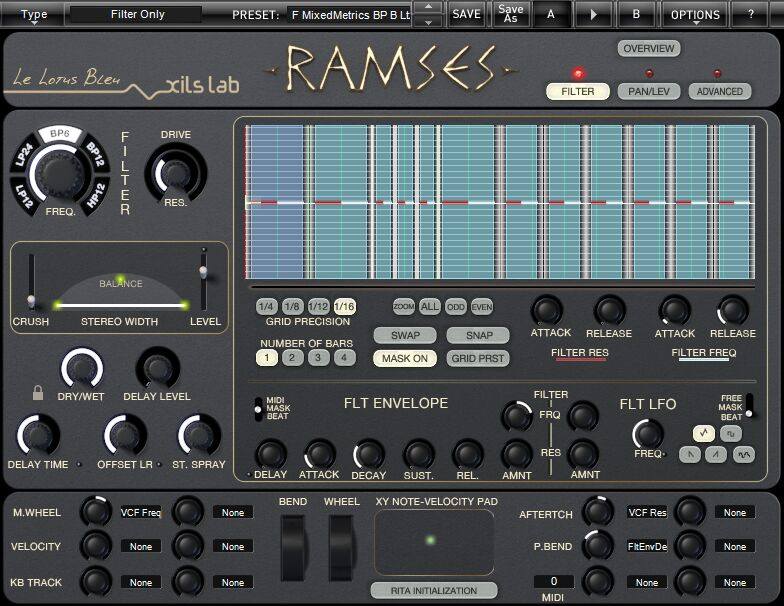
Task: Open the VELOCITY first None destination selector
Action: point(141,546)
